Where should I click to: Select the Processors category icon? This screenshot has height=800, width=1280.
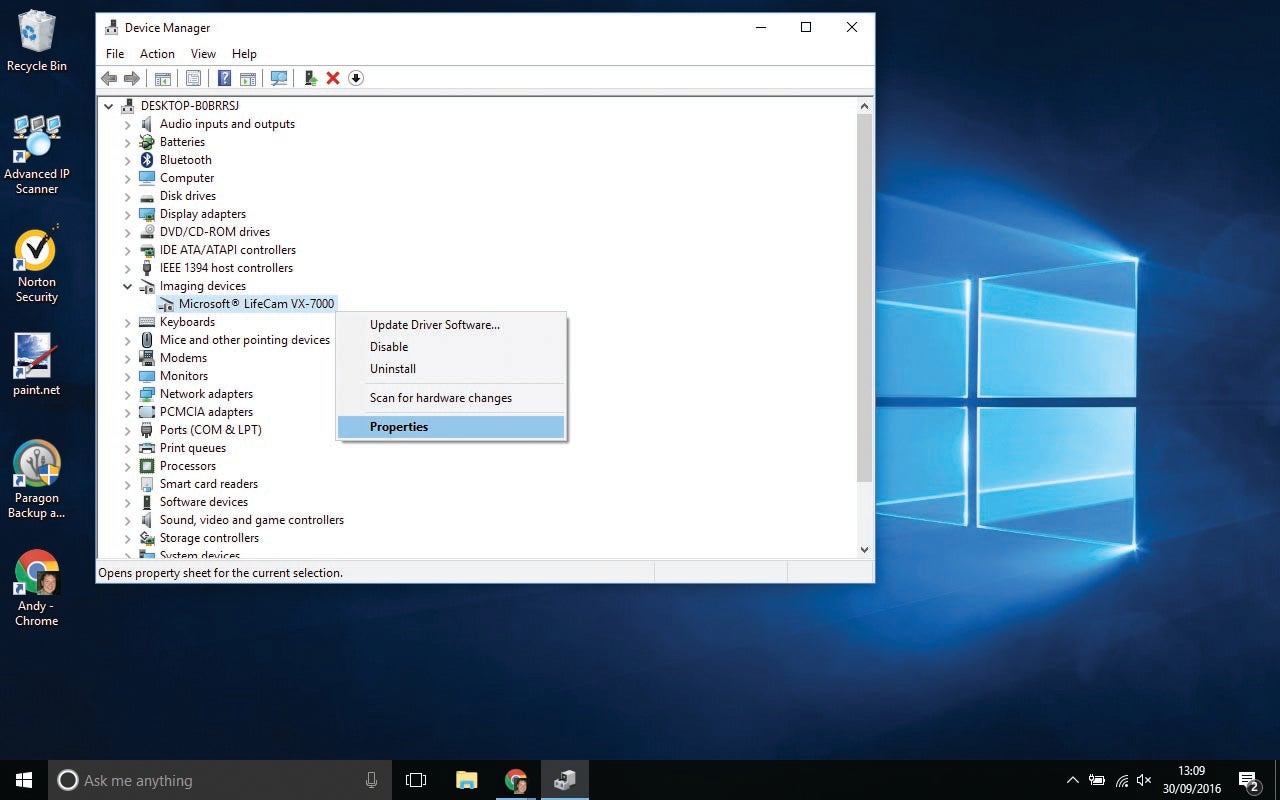(x=147, y=466)
